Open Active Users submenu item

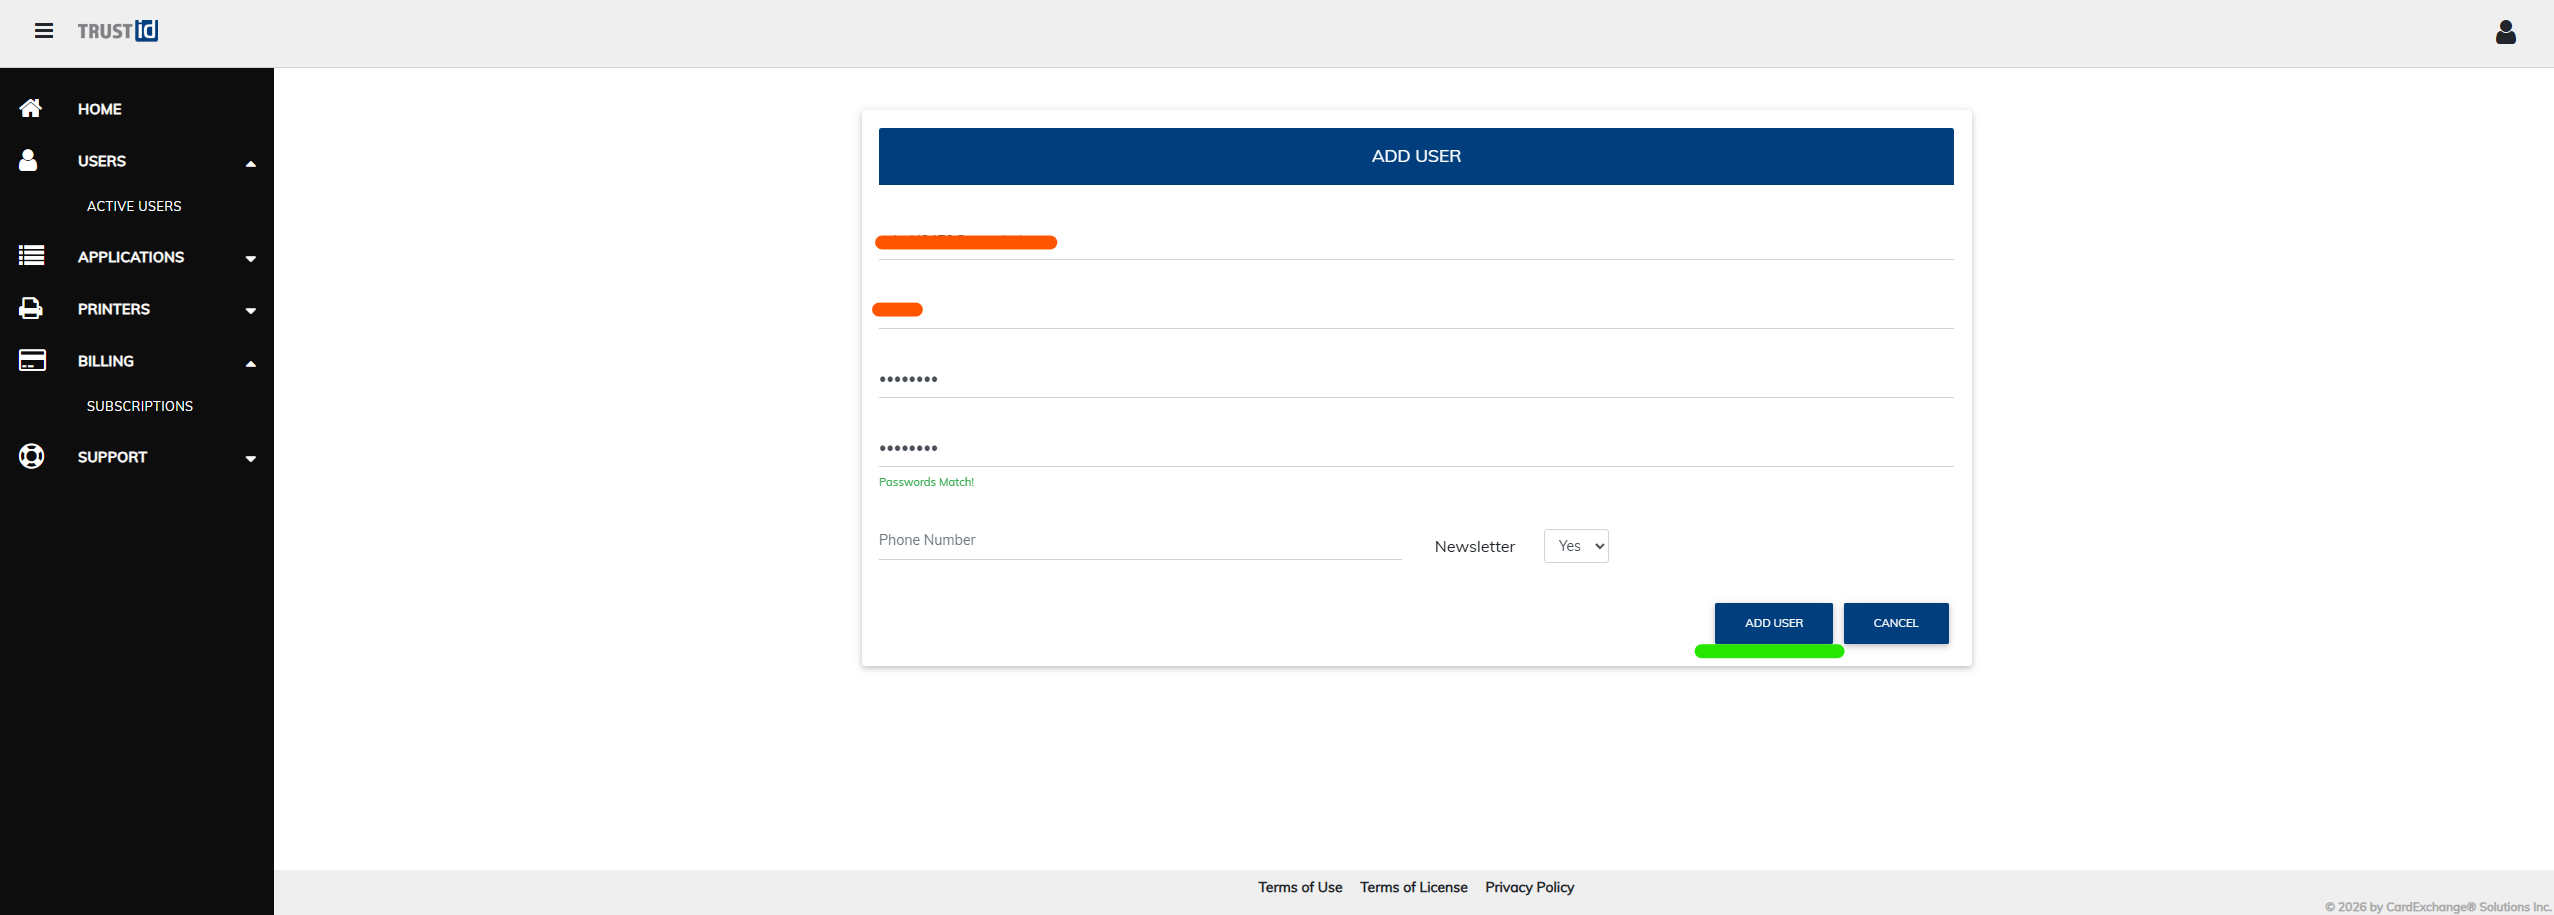(134, 206)
